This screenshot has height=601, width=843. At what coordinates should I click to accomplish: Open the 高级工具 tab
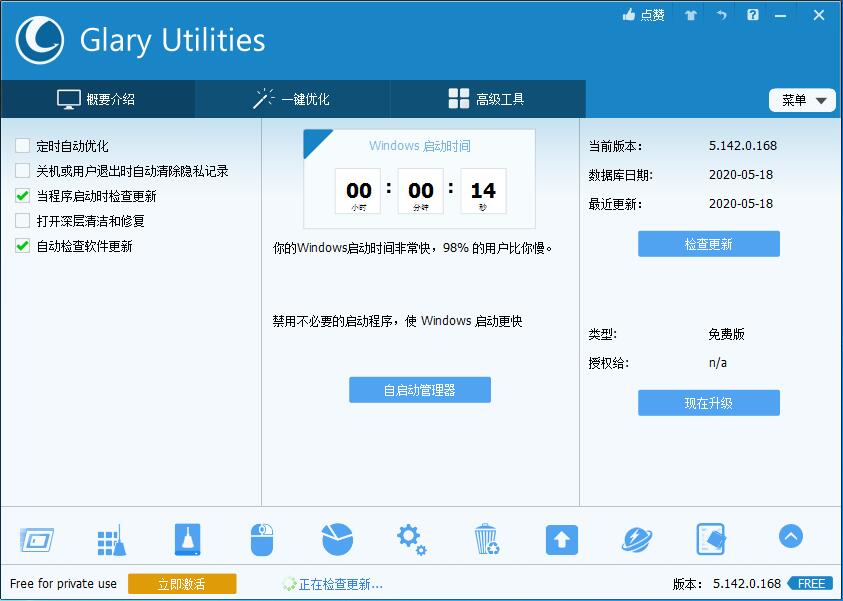coord(486,99)
